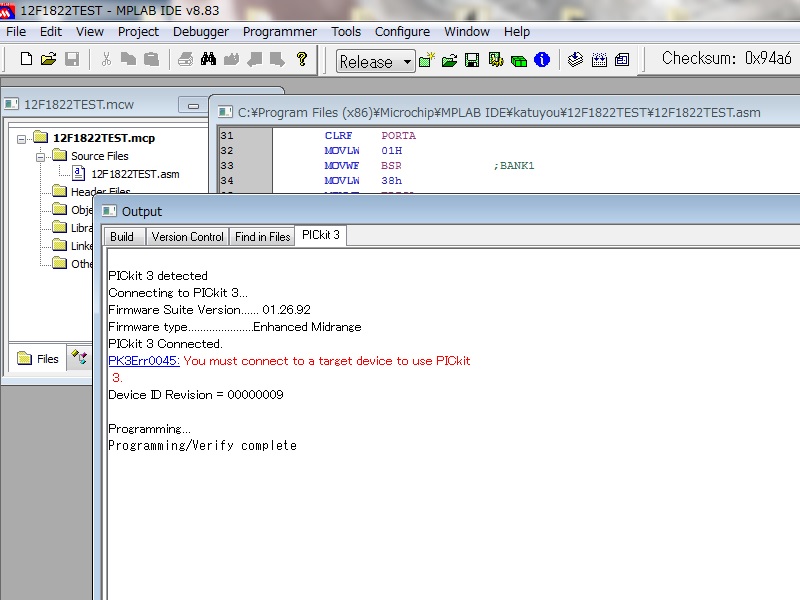The height and width of the screenshot is (600, 800).
Task: Click the blue info icon
Action: (542, 61)
